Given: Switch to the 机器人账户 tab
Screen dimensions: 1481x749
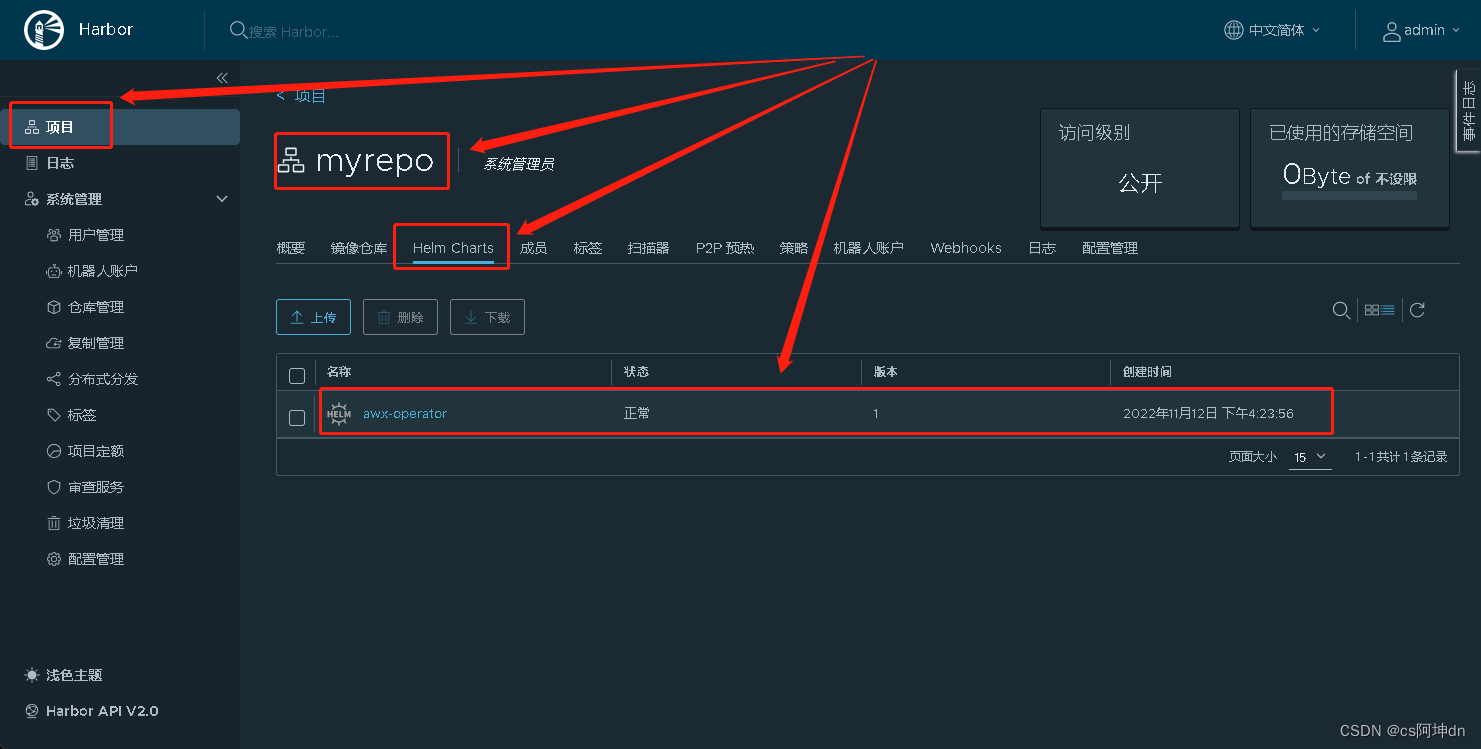Looking at the screenshot, I should click(869, 248).
